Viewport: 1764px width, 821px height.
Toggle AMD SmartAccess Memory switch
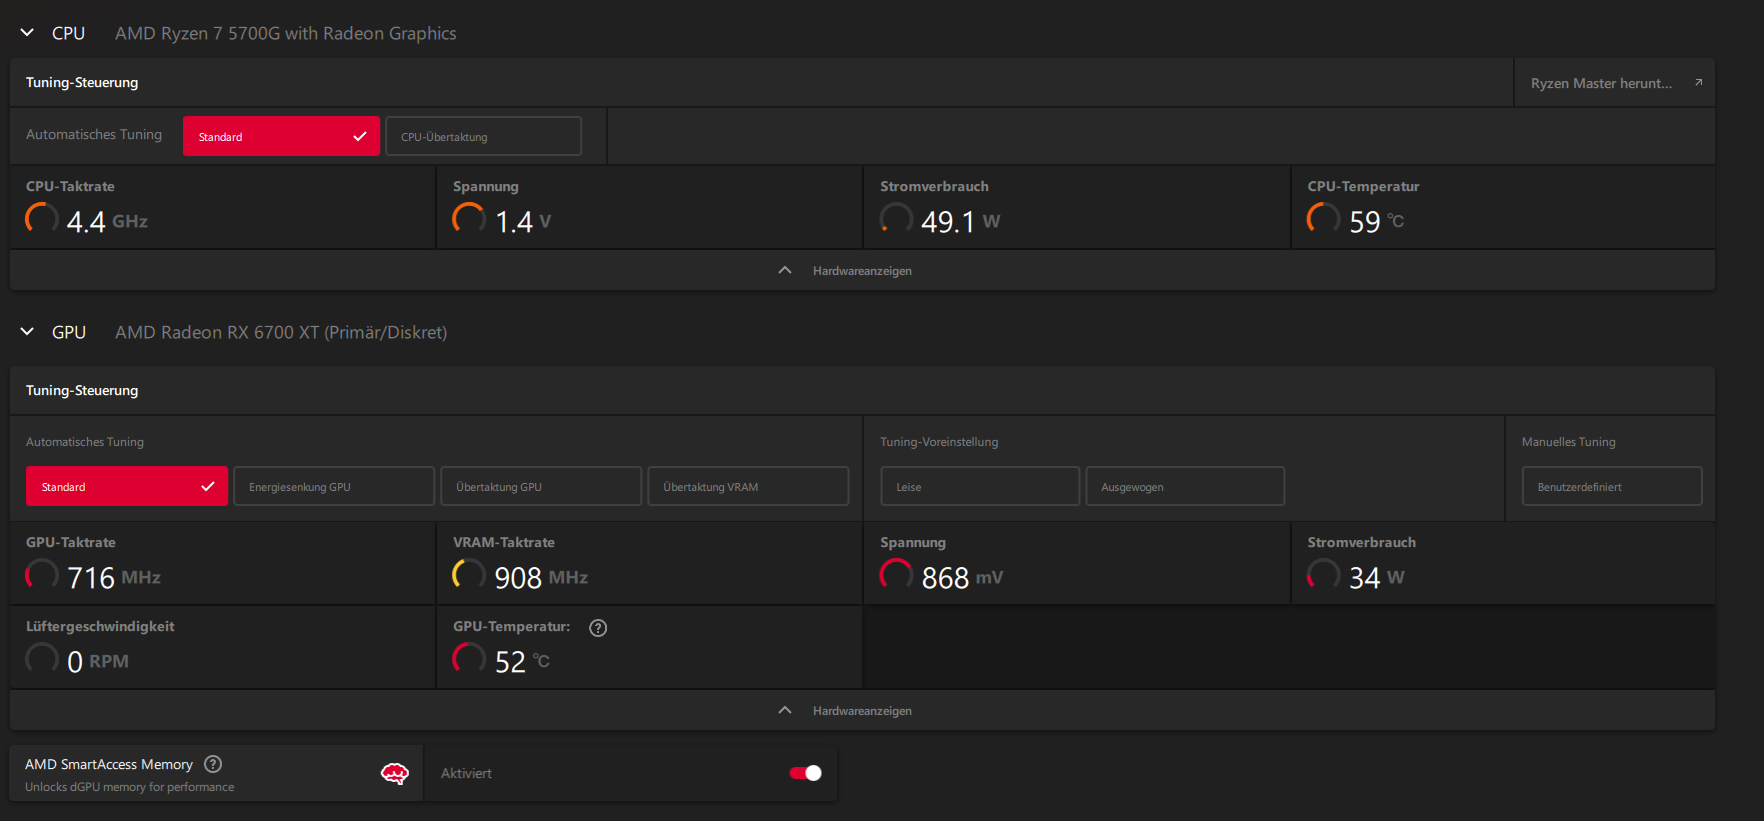tap(806, 773)
